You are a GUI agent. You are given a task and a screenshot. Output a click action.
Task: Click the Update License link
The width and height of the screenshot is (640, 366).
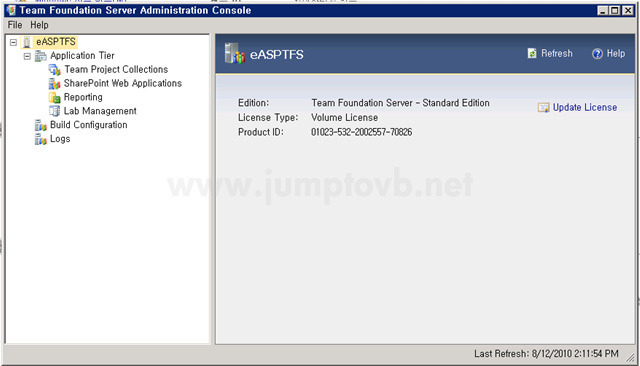pos(585,108)
